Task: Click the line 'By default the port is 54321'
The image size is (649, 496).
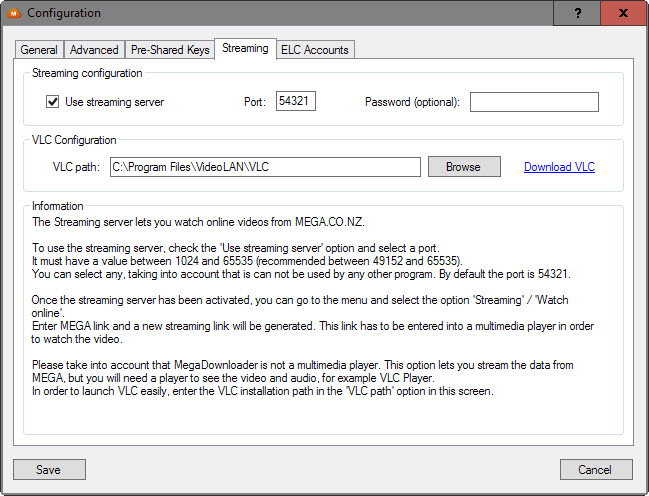Action: click(x=505, y=274)
